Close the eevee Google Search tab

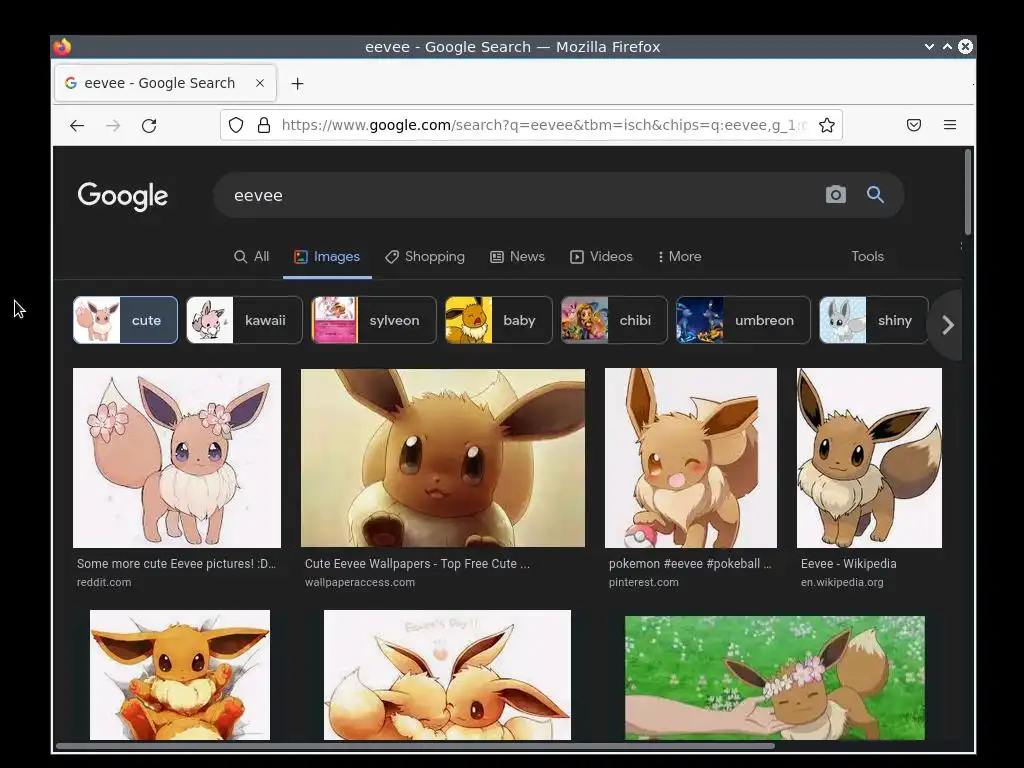pos(260,83)
